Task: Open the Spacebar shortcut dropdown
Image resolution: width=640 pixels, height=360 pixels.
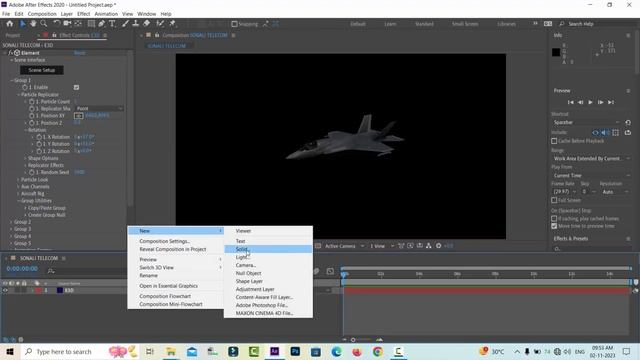Action: pyautogui.click(x=586, y=122)
